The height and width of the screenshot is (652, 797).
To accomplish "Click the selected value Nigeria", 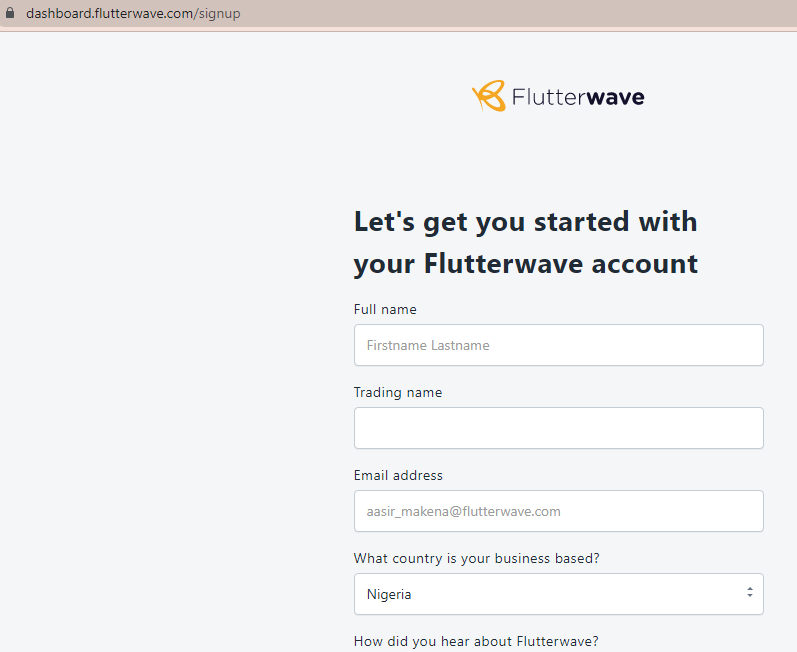I will pos(389,594).
